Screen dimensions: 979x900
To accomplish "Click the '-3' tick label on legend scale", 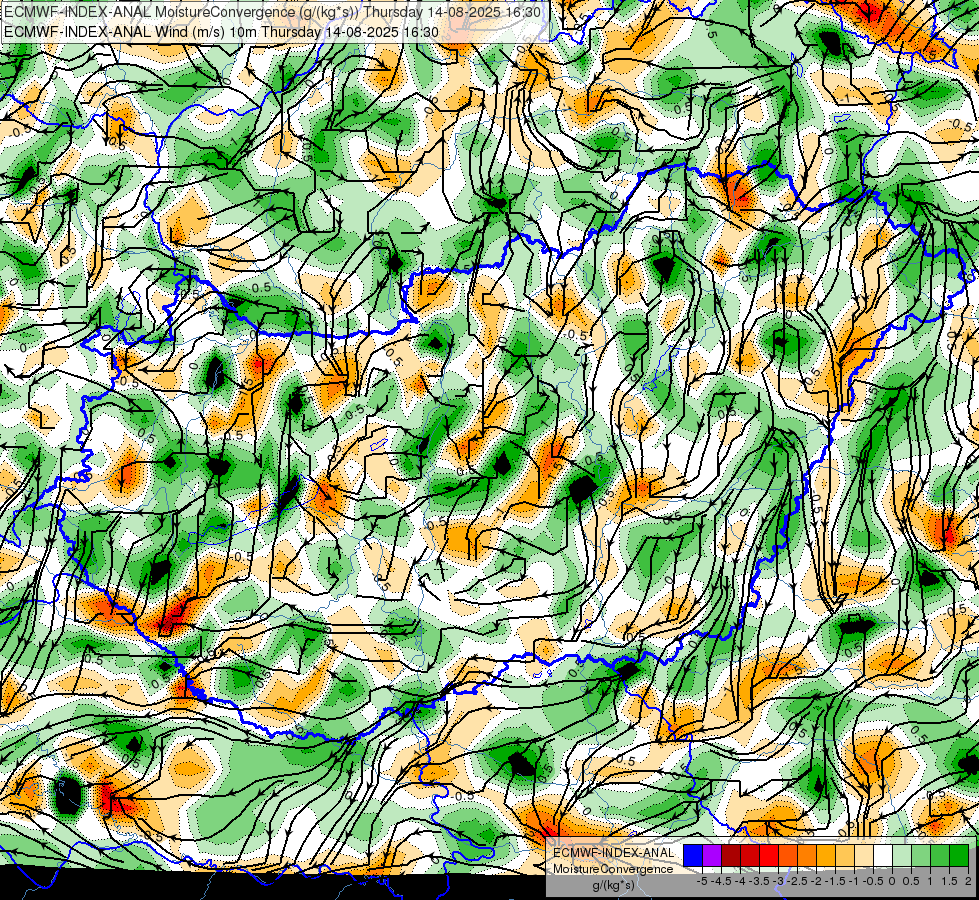I will point(778,881).
